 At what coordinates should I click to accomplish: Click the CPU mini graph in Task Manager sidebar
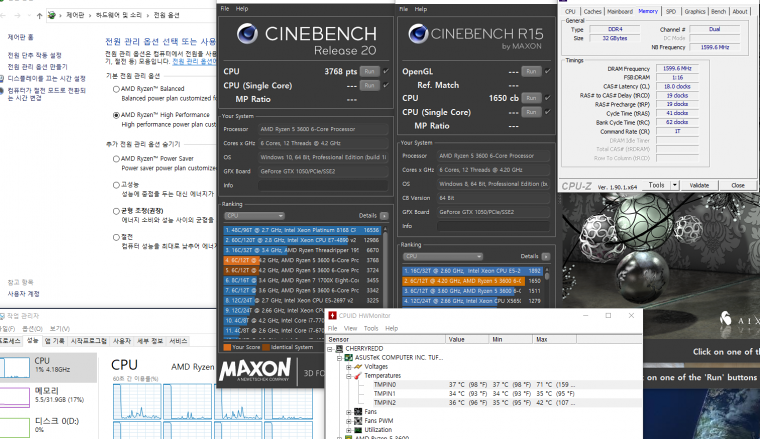click(15, 367)
